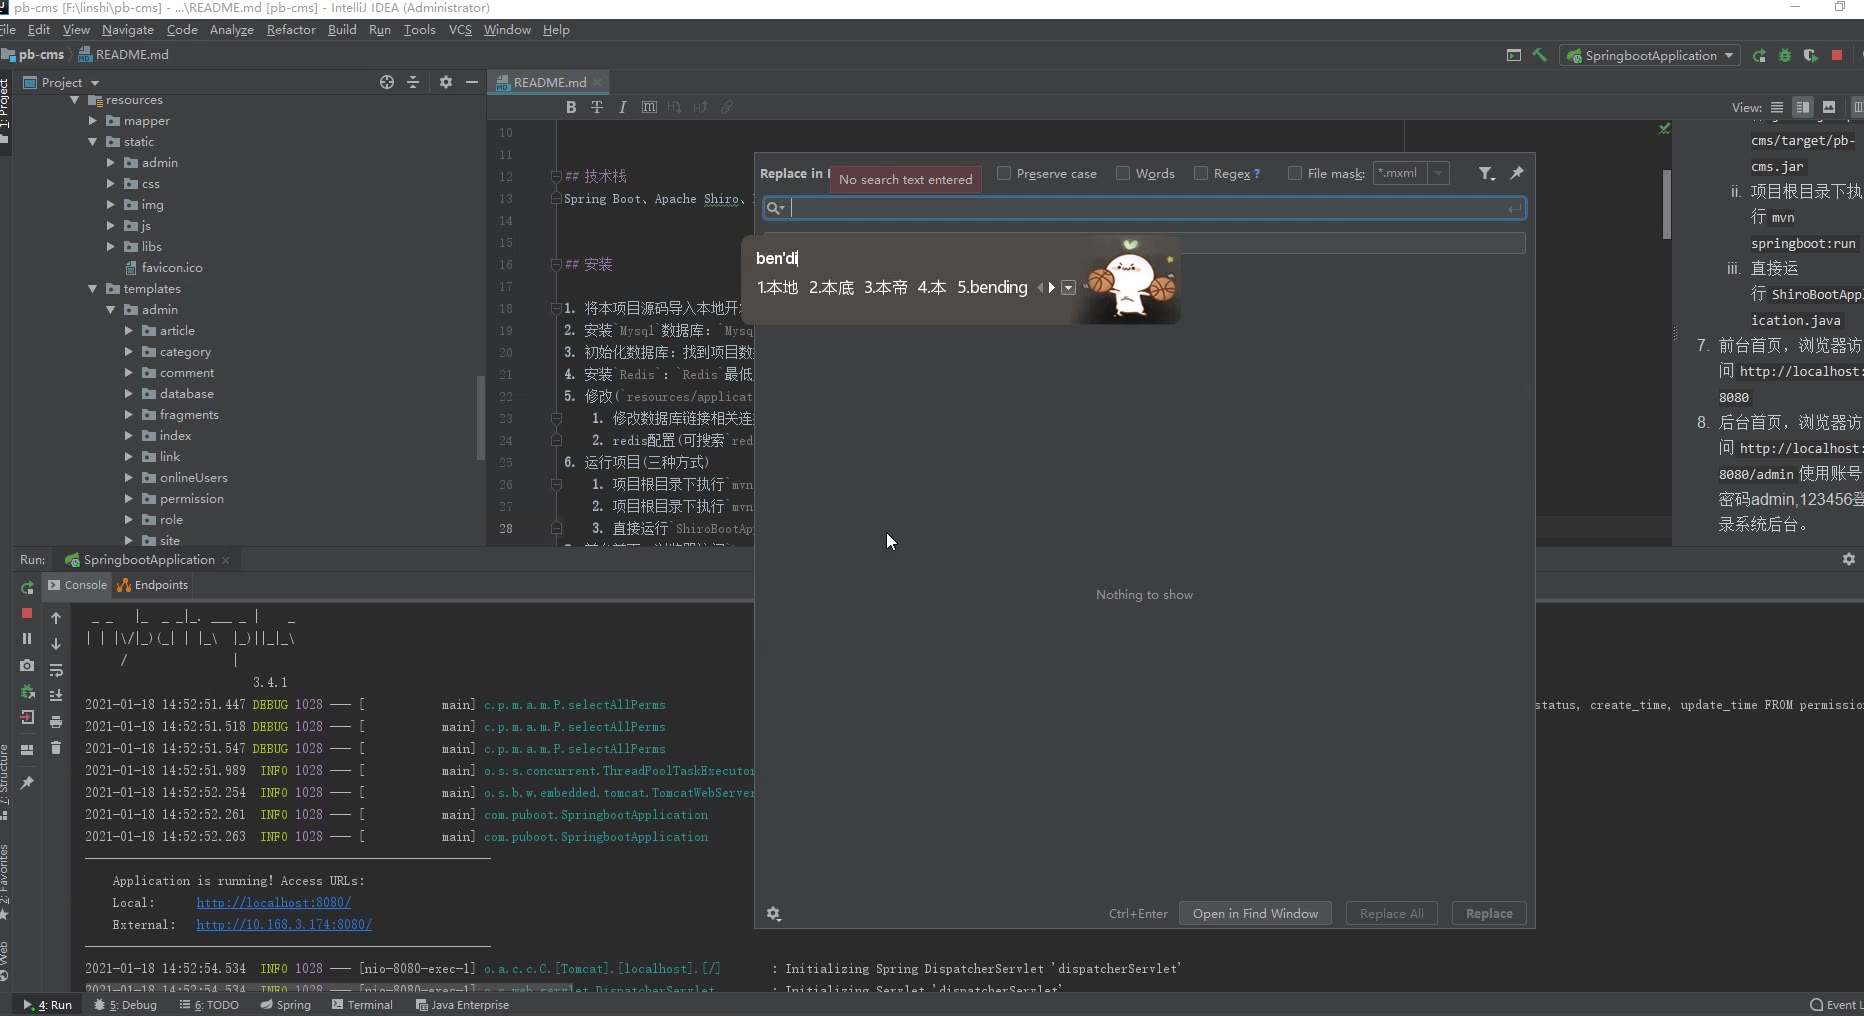Enable the Preserve case checkbox

[x=1004, y=173]
